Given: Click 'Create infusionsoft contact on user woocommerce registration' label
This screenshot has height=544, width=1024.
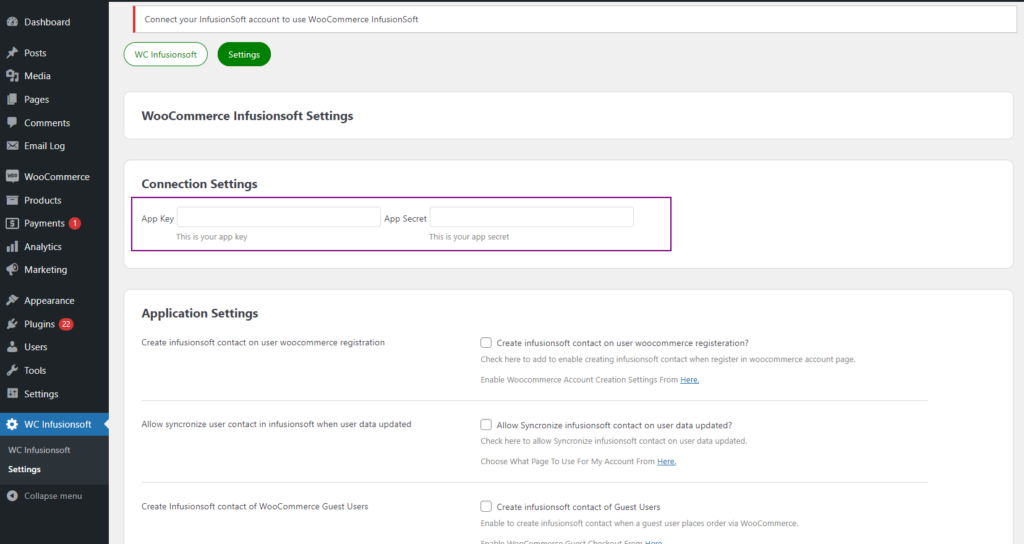Looking at the screenshot, I should point(263,342).
